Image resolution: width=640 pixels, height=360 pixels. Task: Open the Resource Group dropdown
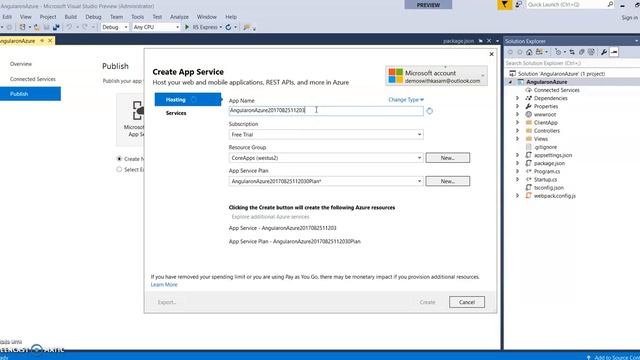coord(326,158)
